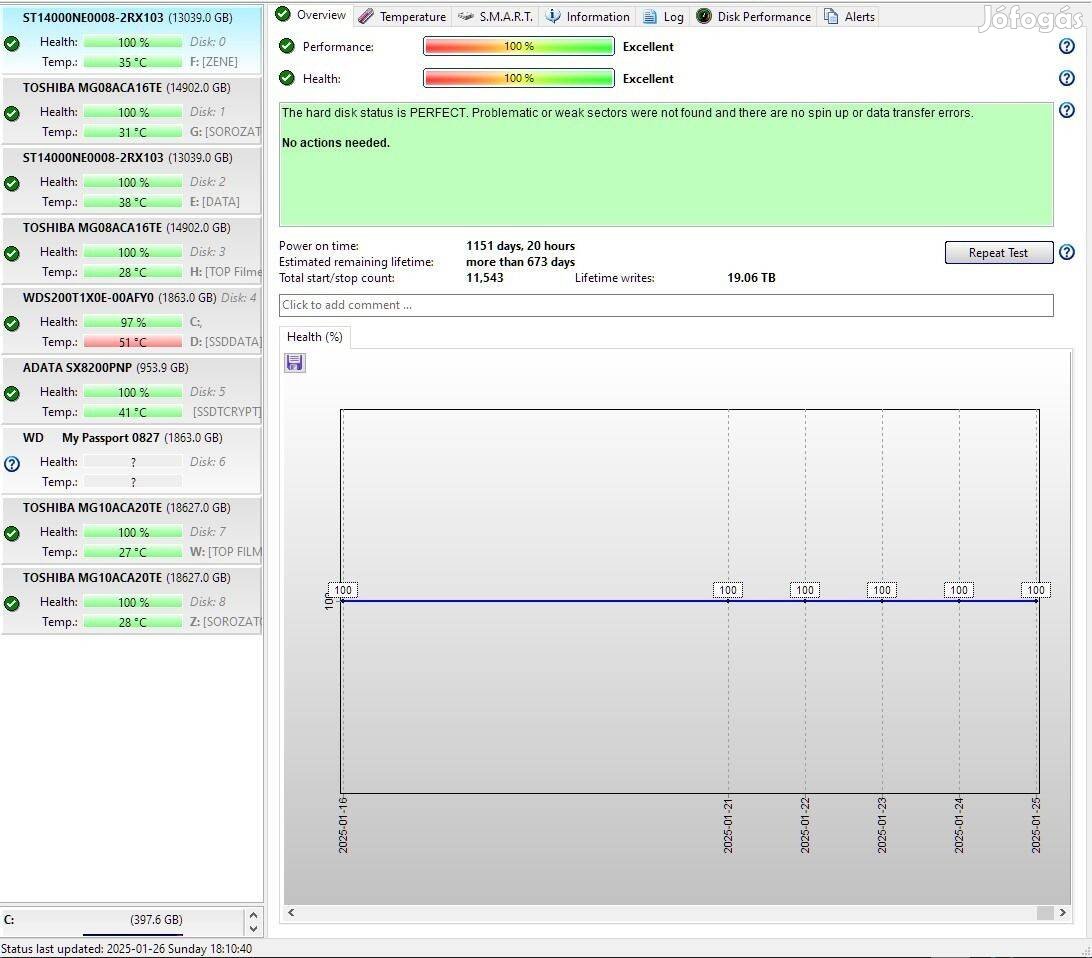
Task: Open help for disk status text box
Action: click(x=1066, y=110)
